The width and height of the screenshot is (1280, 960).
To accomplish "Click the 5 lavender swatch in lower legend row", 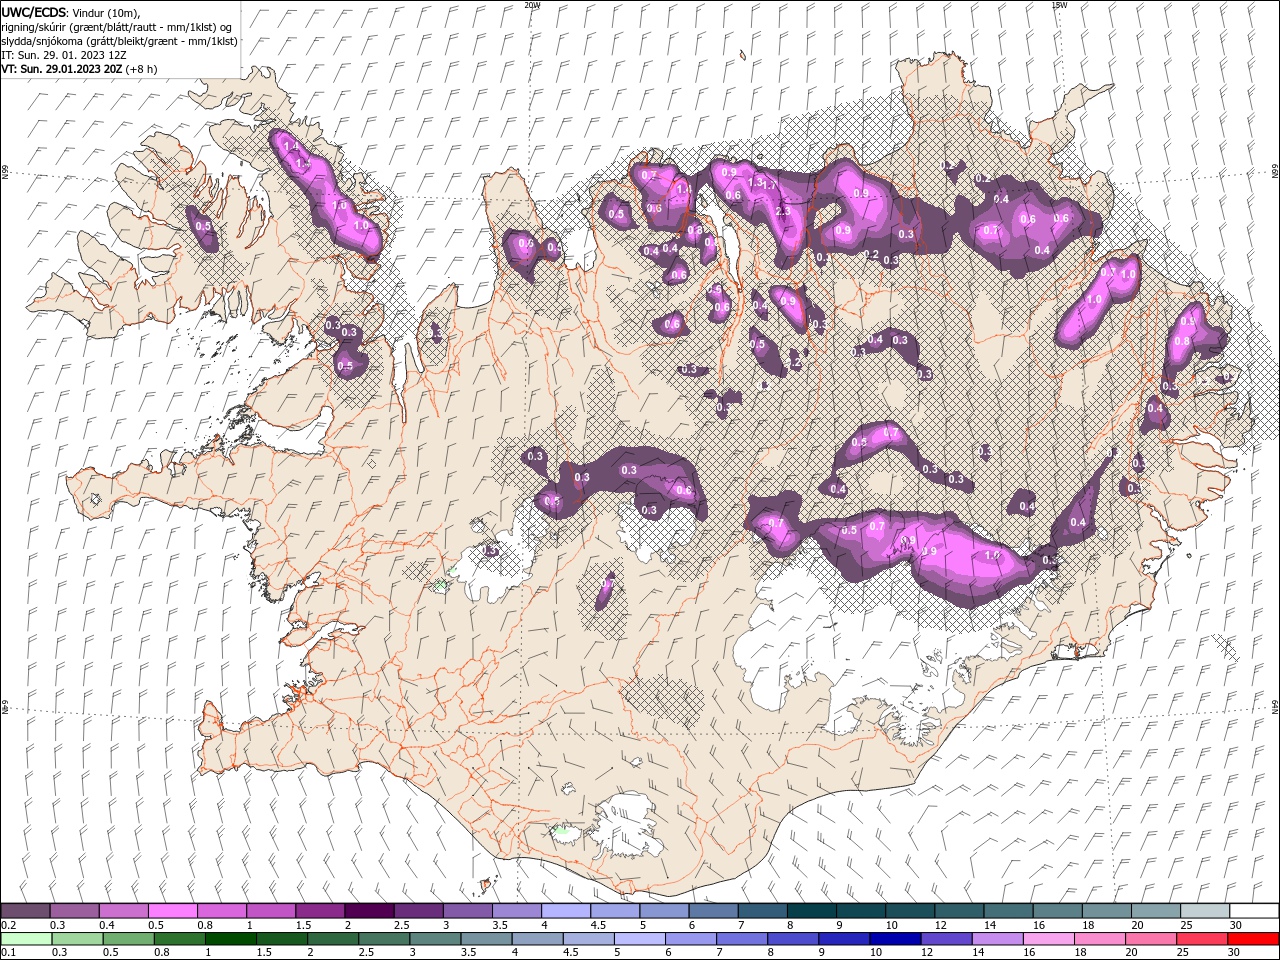I will (x=640, y=939).
